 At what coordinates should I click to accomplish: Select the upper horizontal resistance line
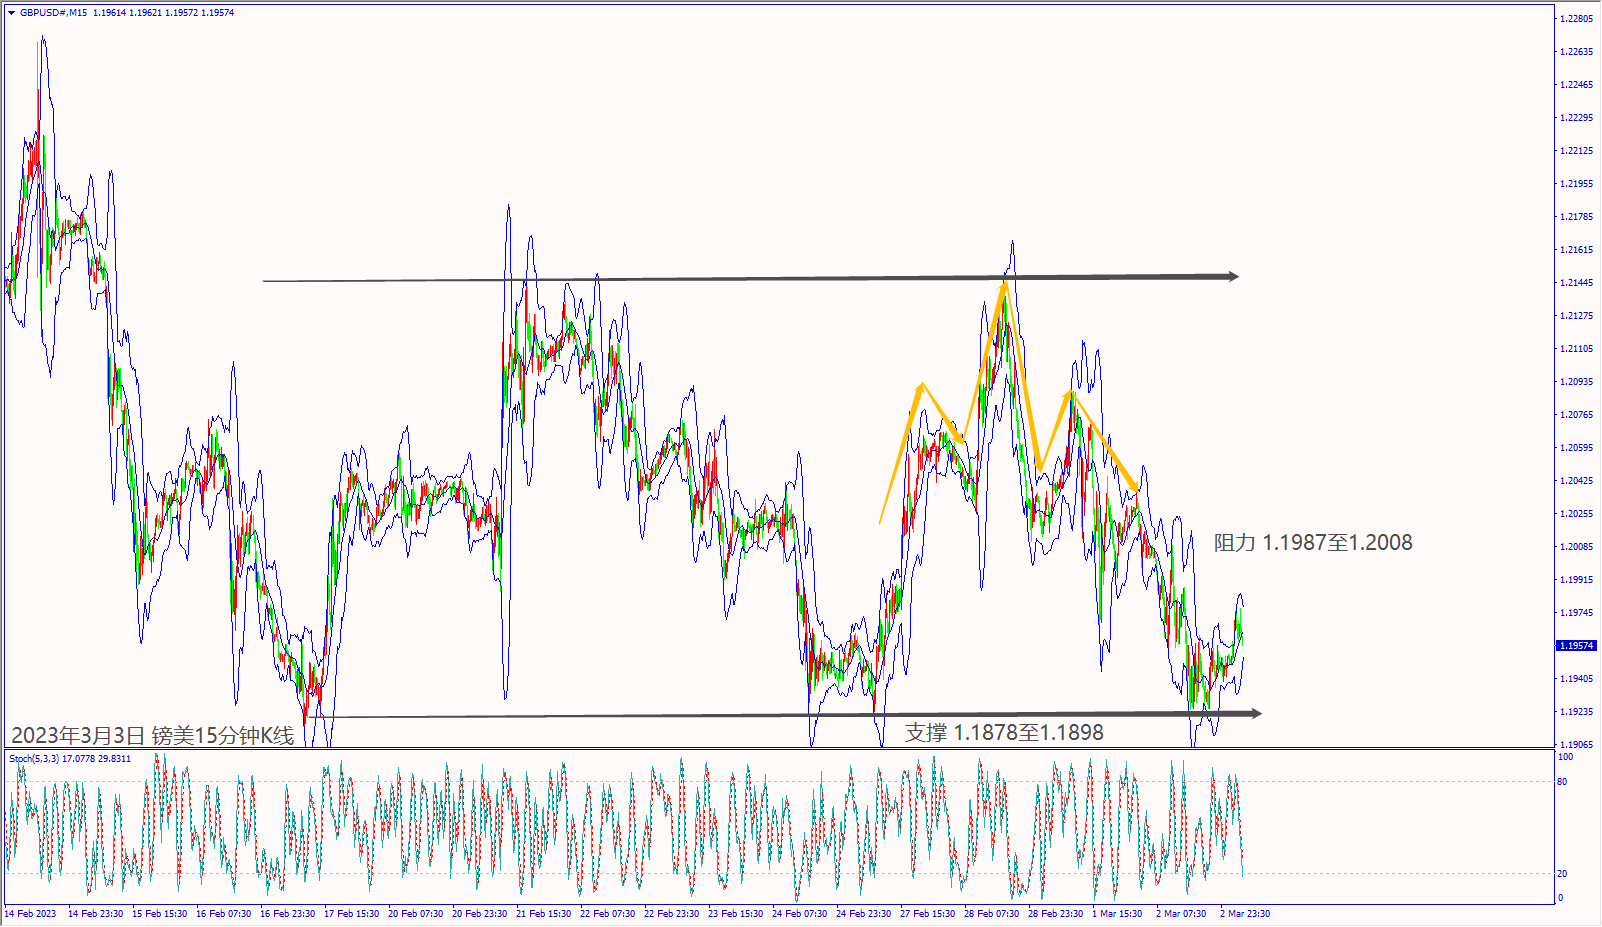[750, 279]
